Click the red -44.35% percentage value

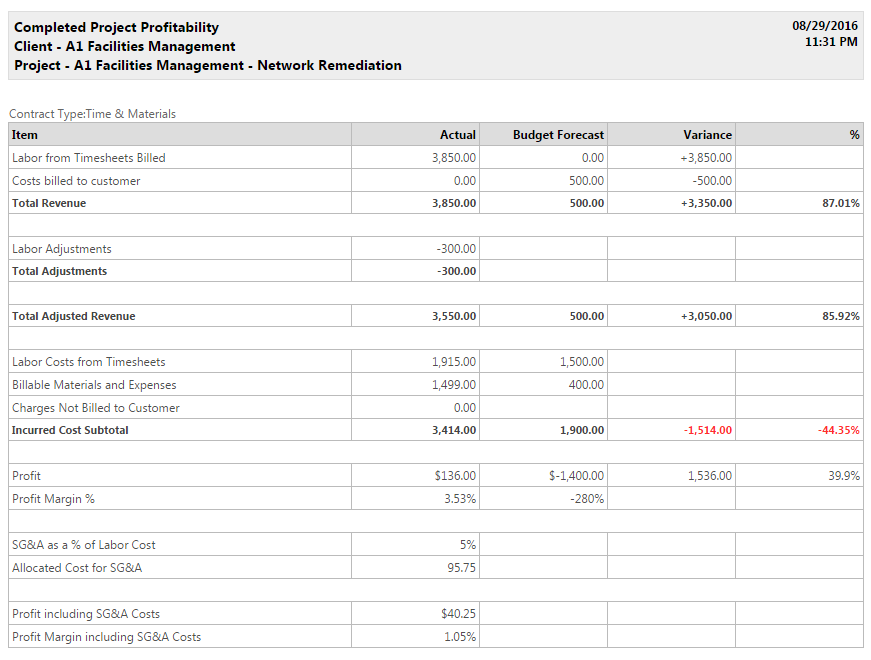(x=839, y=430)
